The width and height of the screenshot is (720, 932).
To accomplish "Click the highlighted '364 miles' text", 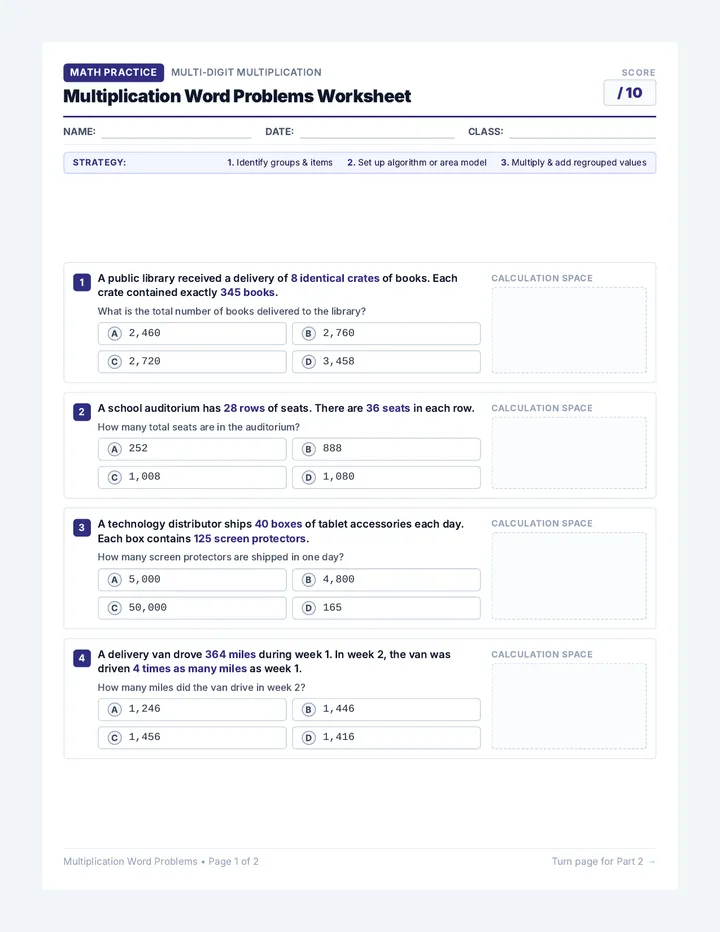I will [230, 654].
